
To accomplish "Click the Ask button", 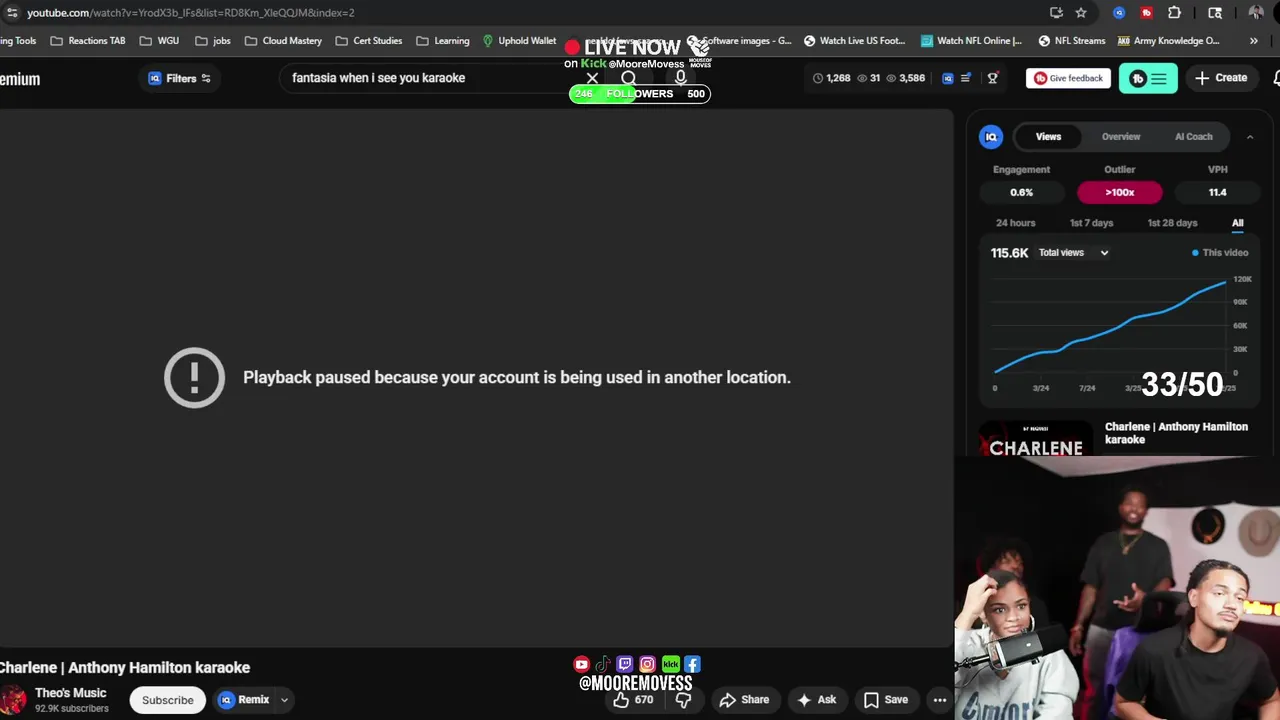I will click(x=817, y=700).
